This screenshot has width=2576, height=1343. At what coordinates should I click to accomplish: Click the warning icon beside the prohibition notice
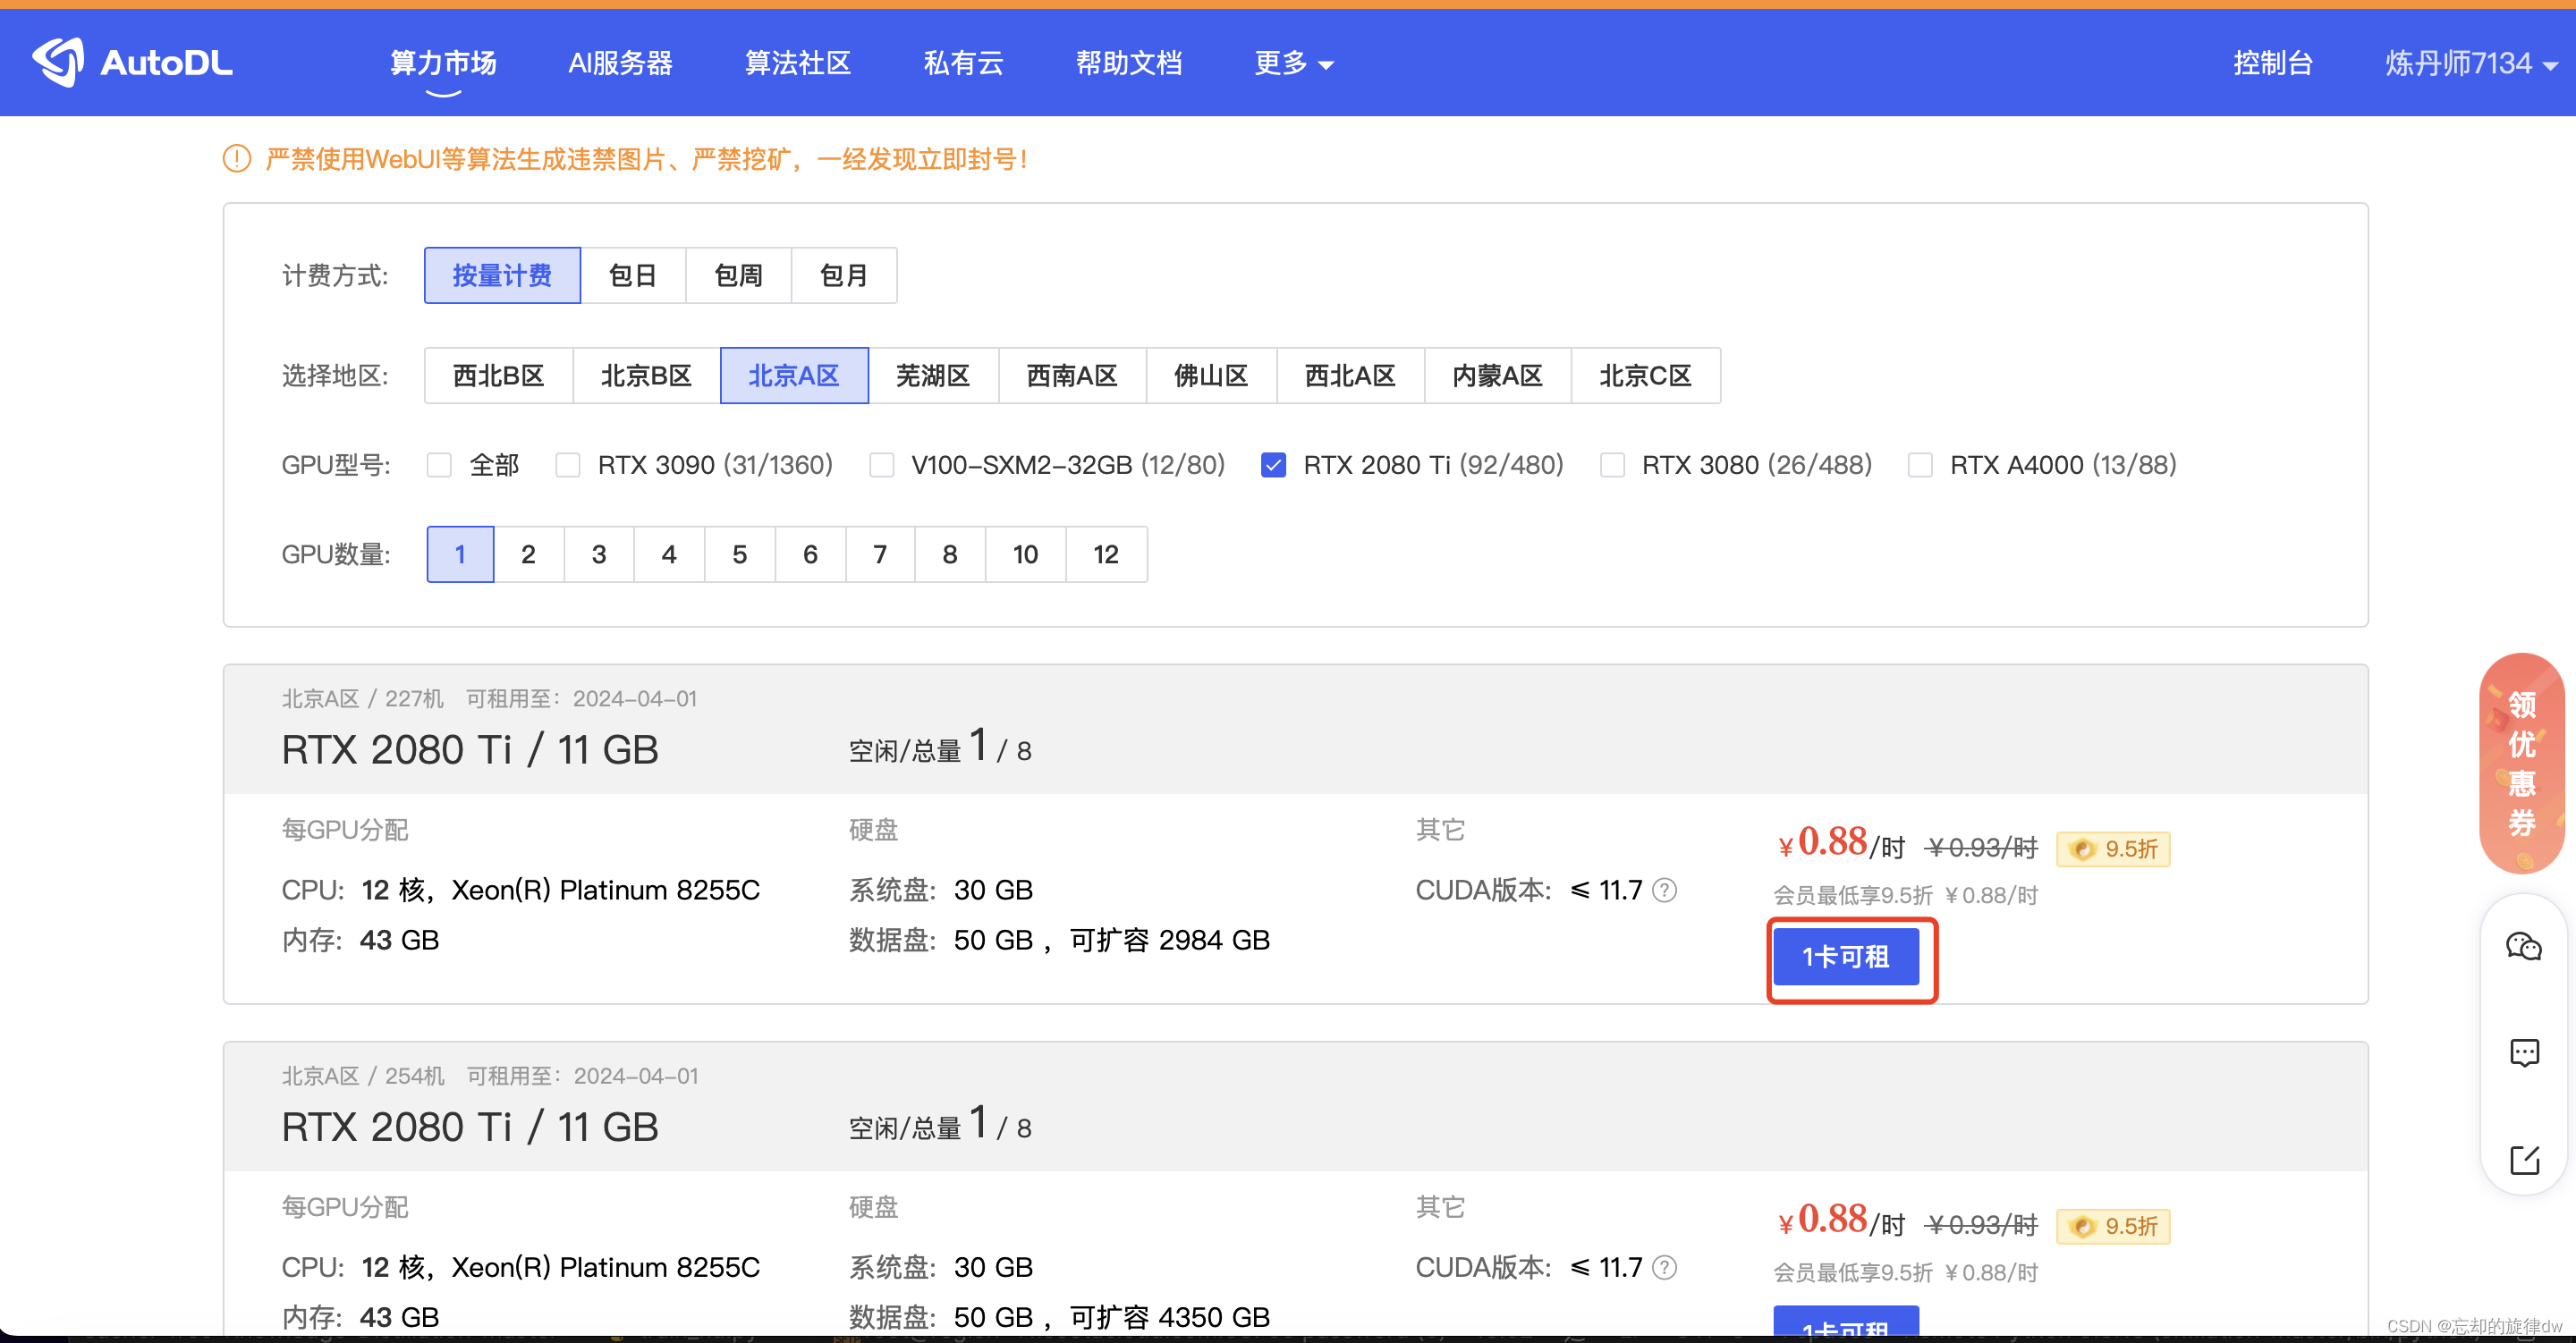(236, 158)
